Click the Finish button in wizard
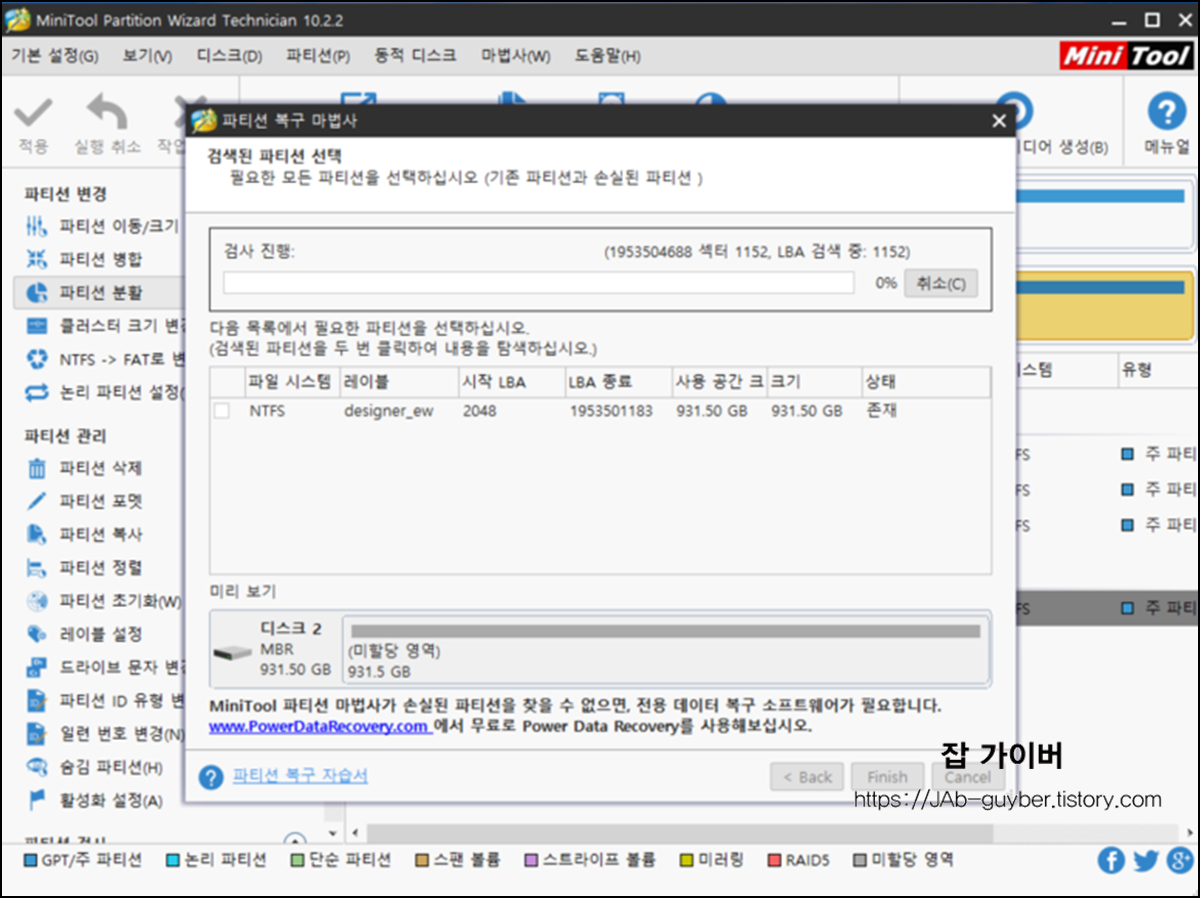Screen dimensions: 1200x898 [x=888, y=777]
